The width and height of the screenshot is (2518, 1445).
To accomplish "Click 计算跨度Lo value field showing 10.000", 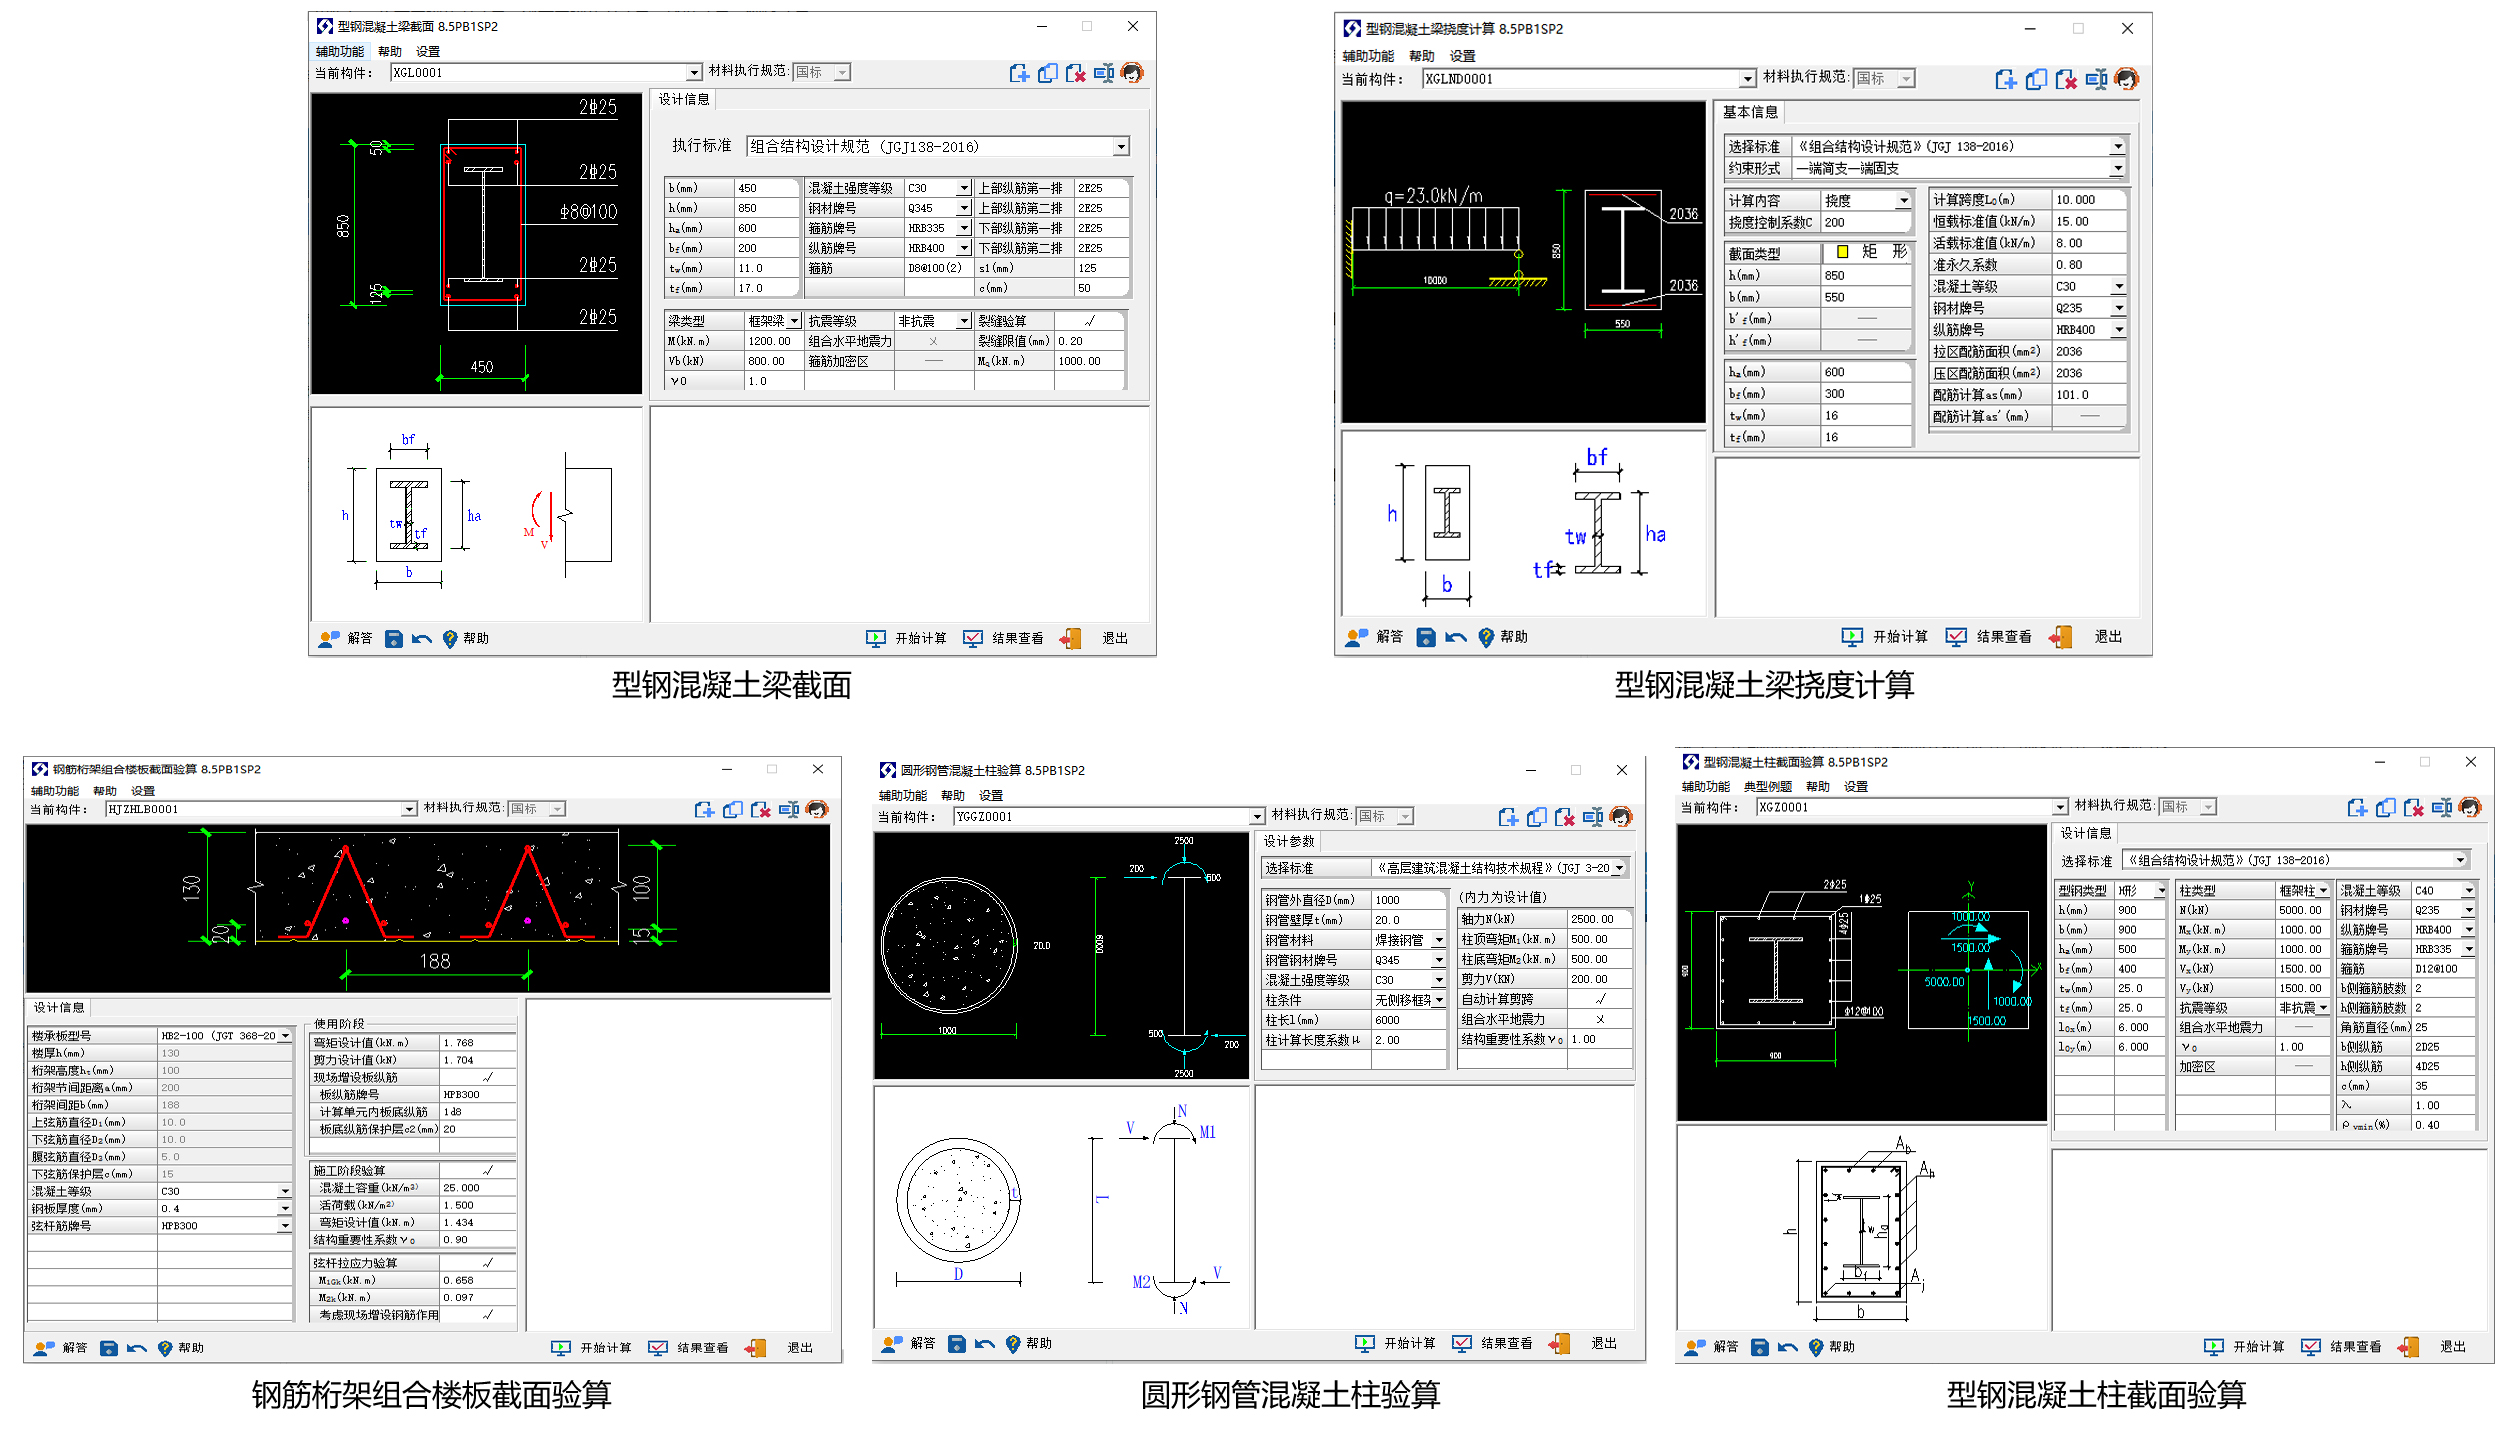I will point(2087,200).
